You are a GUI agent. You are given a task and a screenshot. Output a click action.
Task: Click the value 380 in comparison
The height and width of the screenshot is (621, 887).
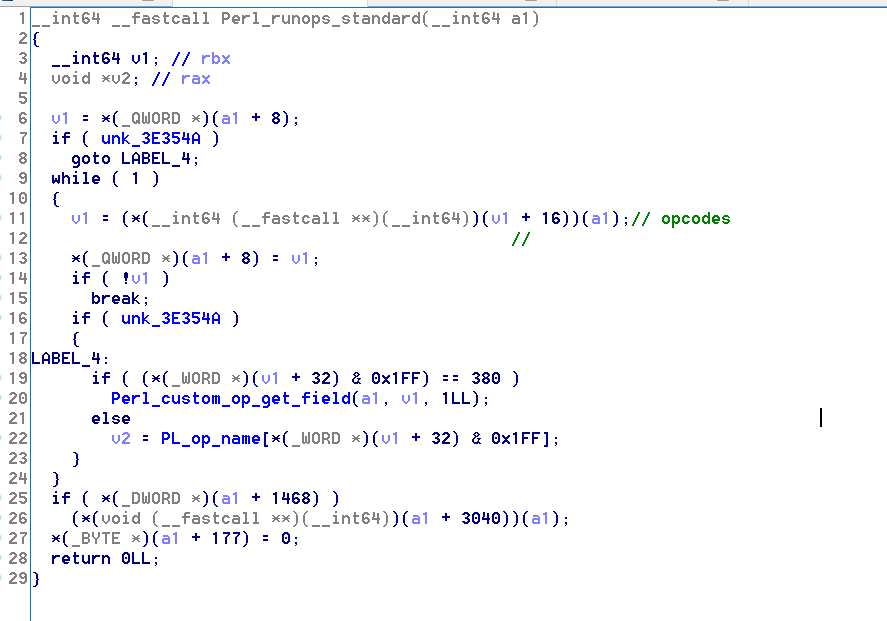485,378
